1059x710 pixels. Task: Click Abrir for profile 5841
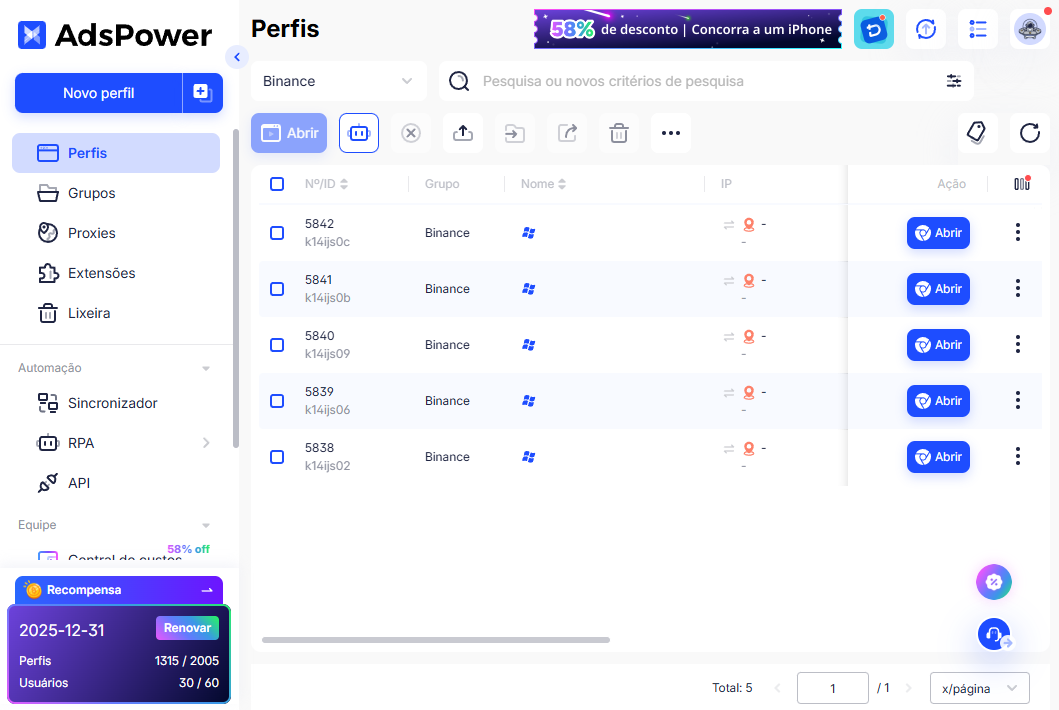[938, 289]
